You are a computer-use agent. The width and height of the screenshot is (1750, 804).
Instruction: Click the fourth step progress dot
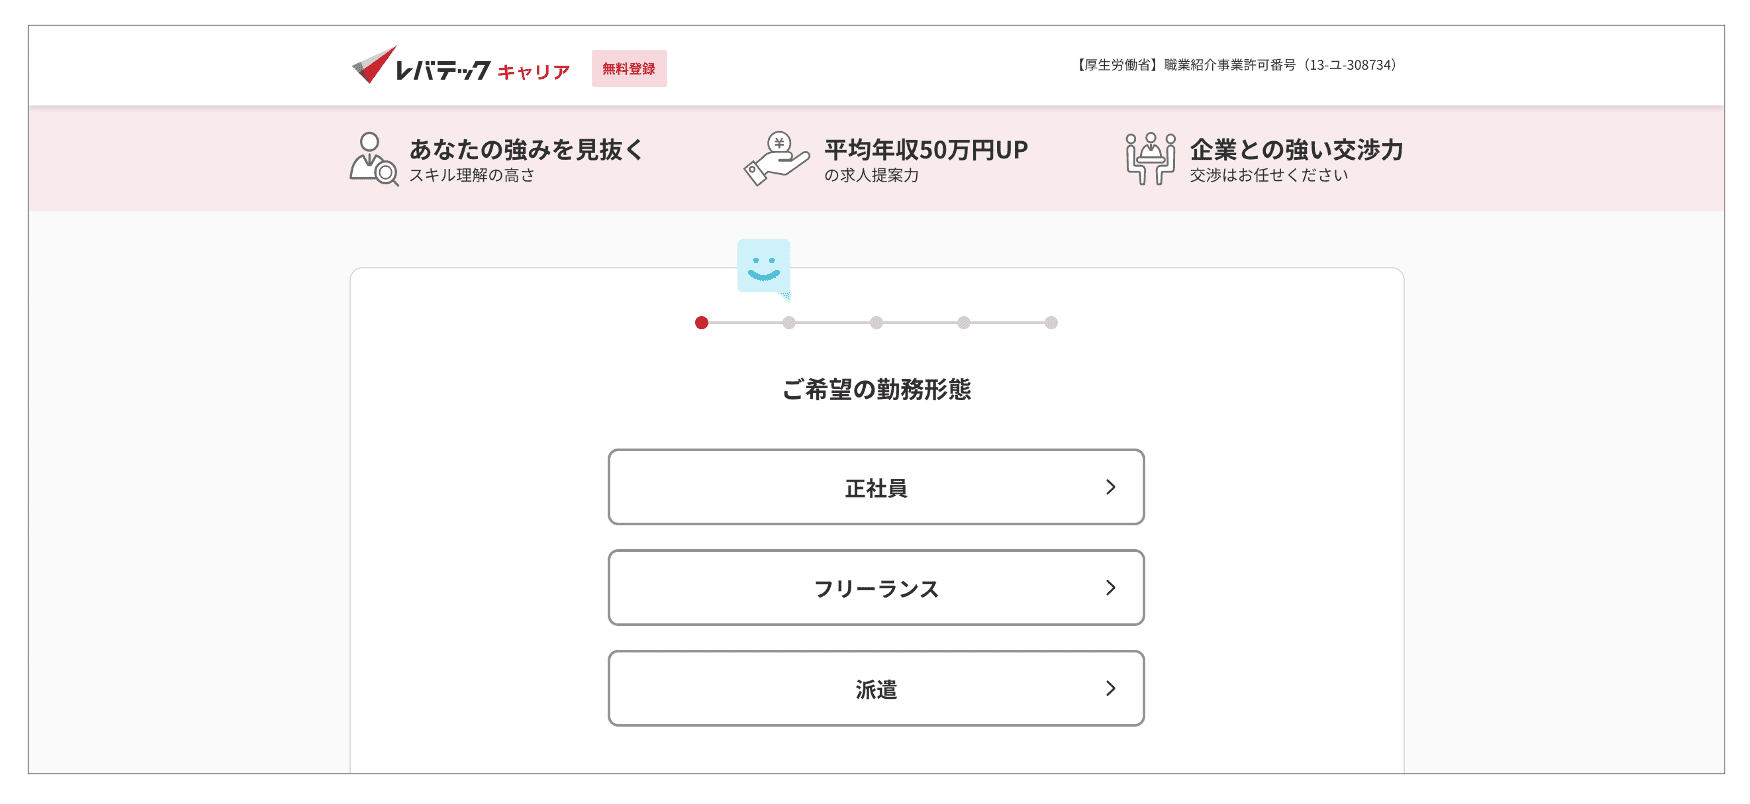pyautogui.click(x=964, y=323)
